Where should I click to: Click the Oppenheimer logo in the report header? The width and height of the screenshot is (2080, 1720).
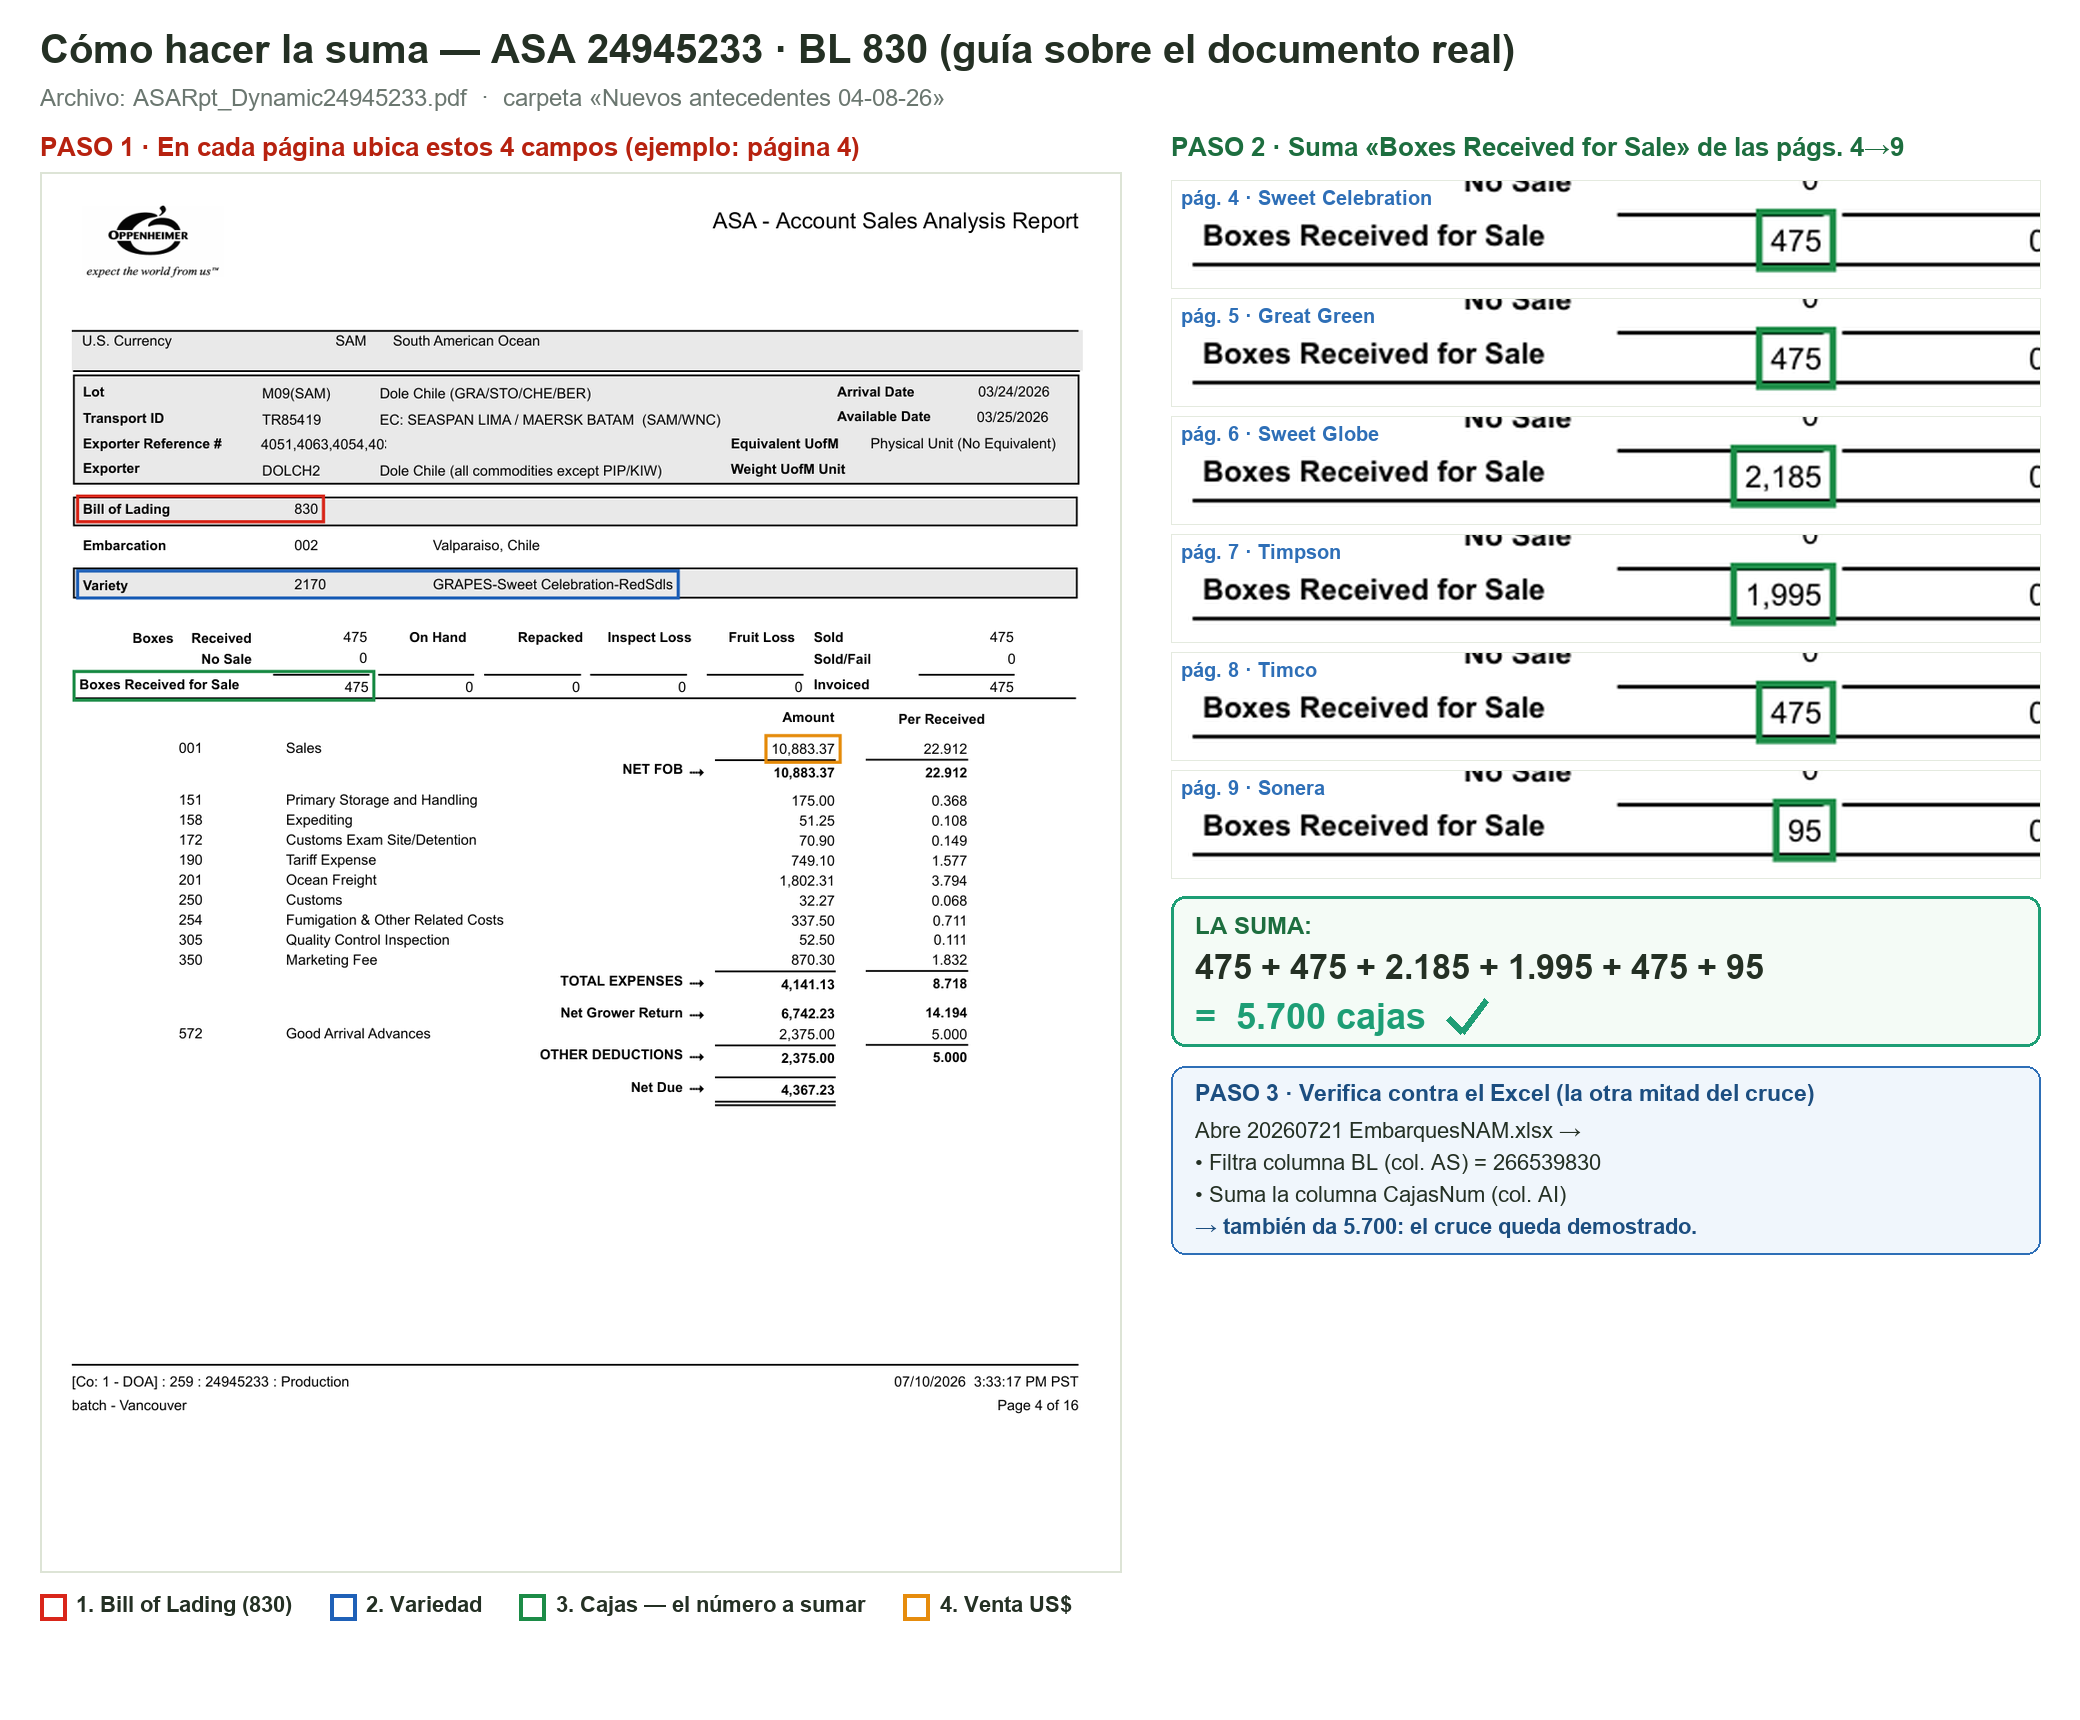(x=149, y=240)
